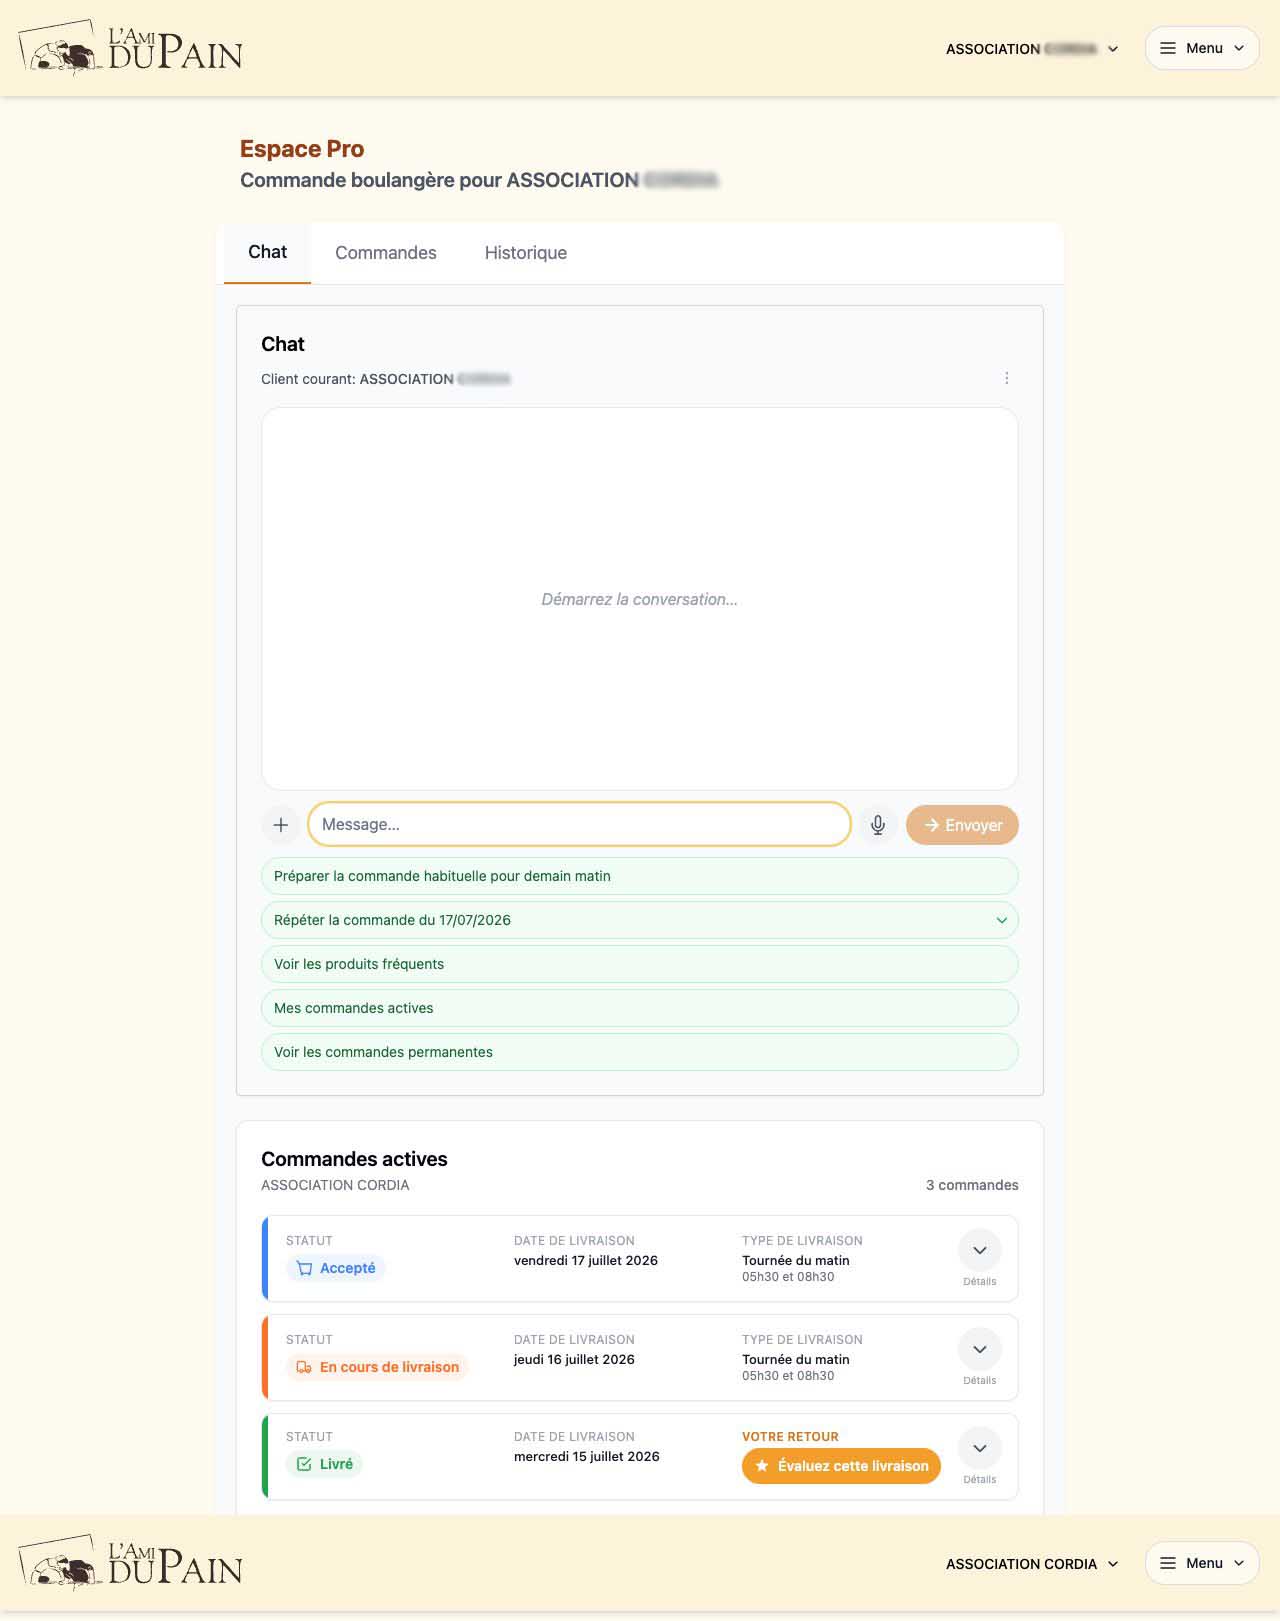
Task: Click the 'Commandes actives' heading
Action: coord(354,1159)
